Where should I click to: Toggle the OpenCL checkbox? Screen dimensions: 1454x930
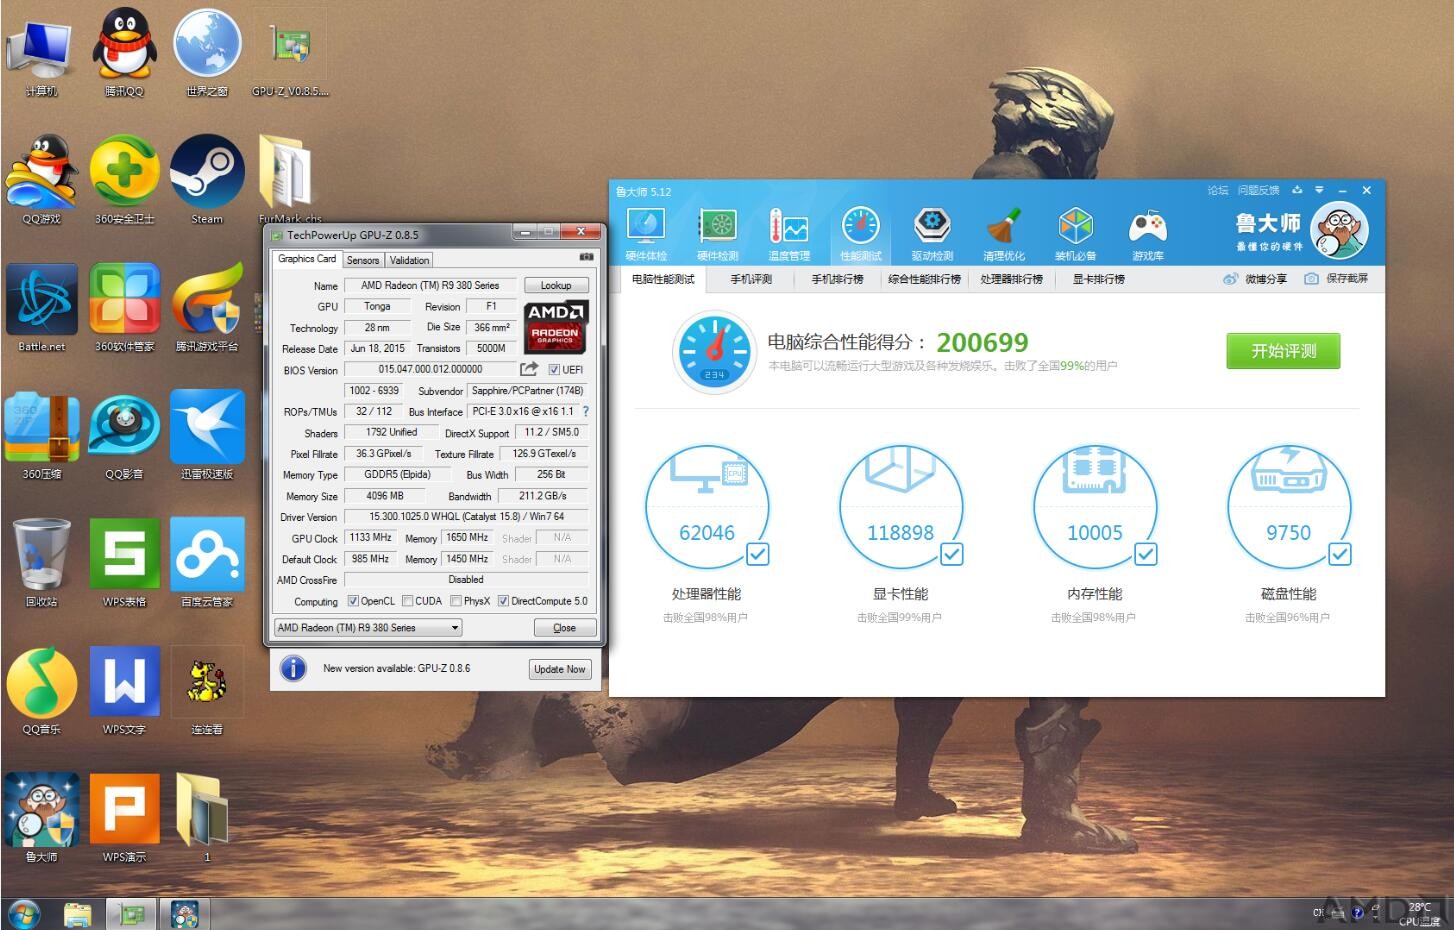(x=353, y=601)
